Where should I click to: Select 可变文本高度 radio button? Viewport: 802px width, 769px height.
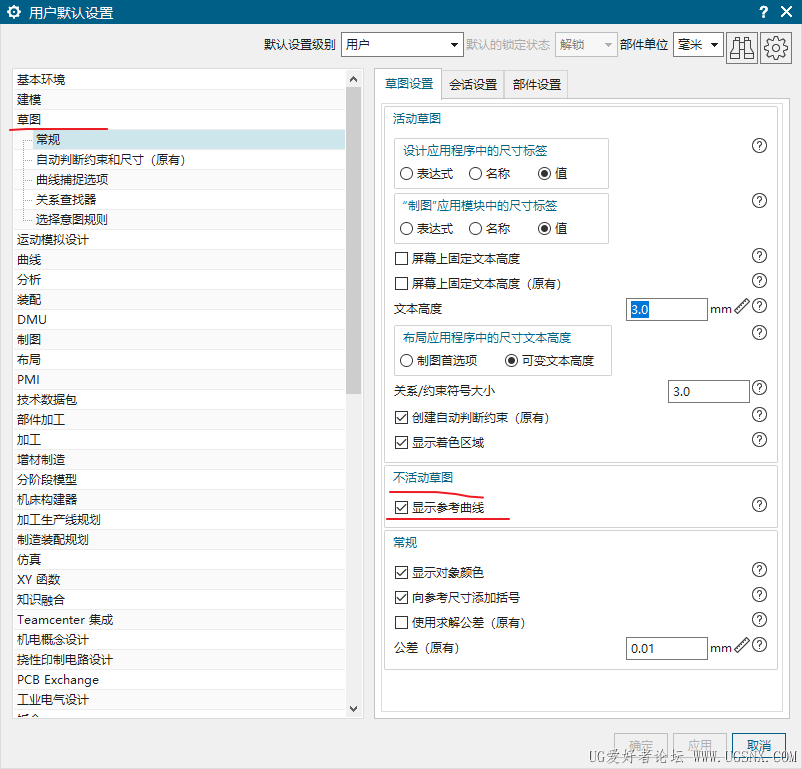pos(511,361)
